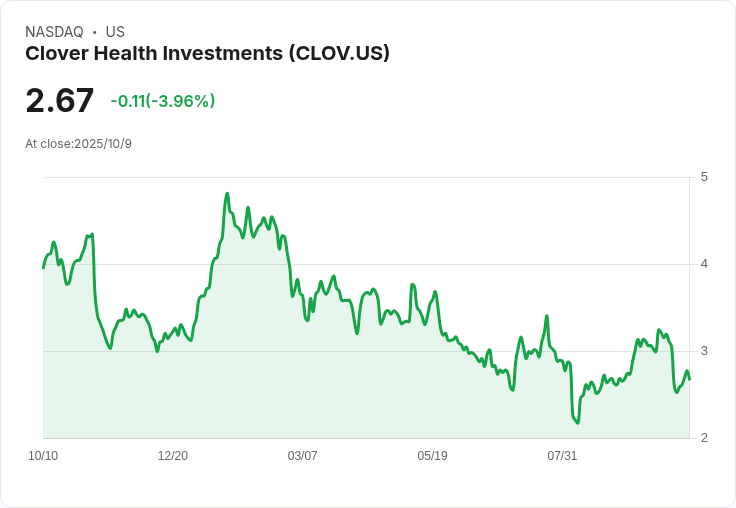Click the 03/07 date axis label
The width and height of the screenshot is (736, 508).
302,456
